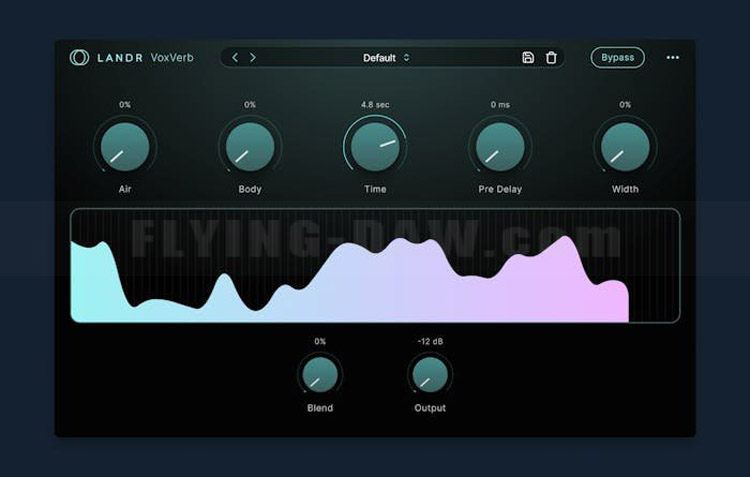
Task: Click the Blend label
Action: point(320,408)
